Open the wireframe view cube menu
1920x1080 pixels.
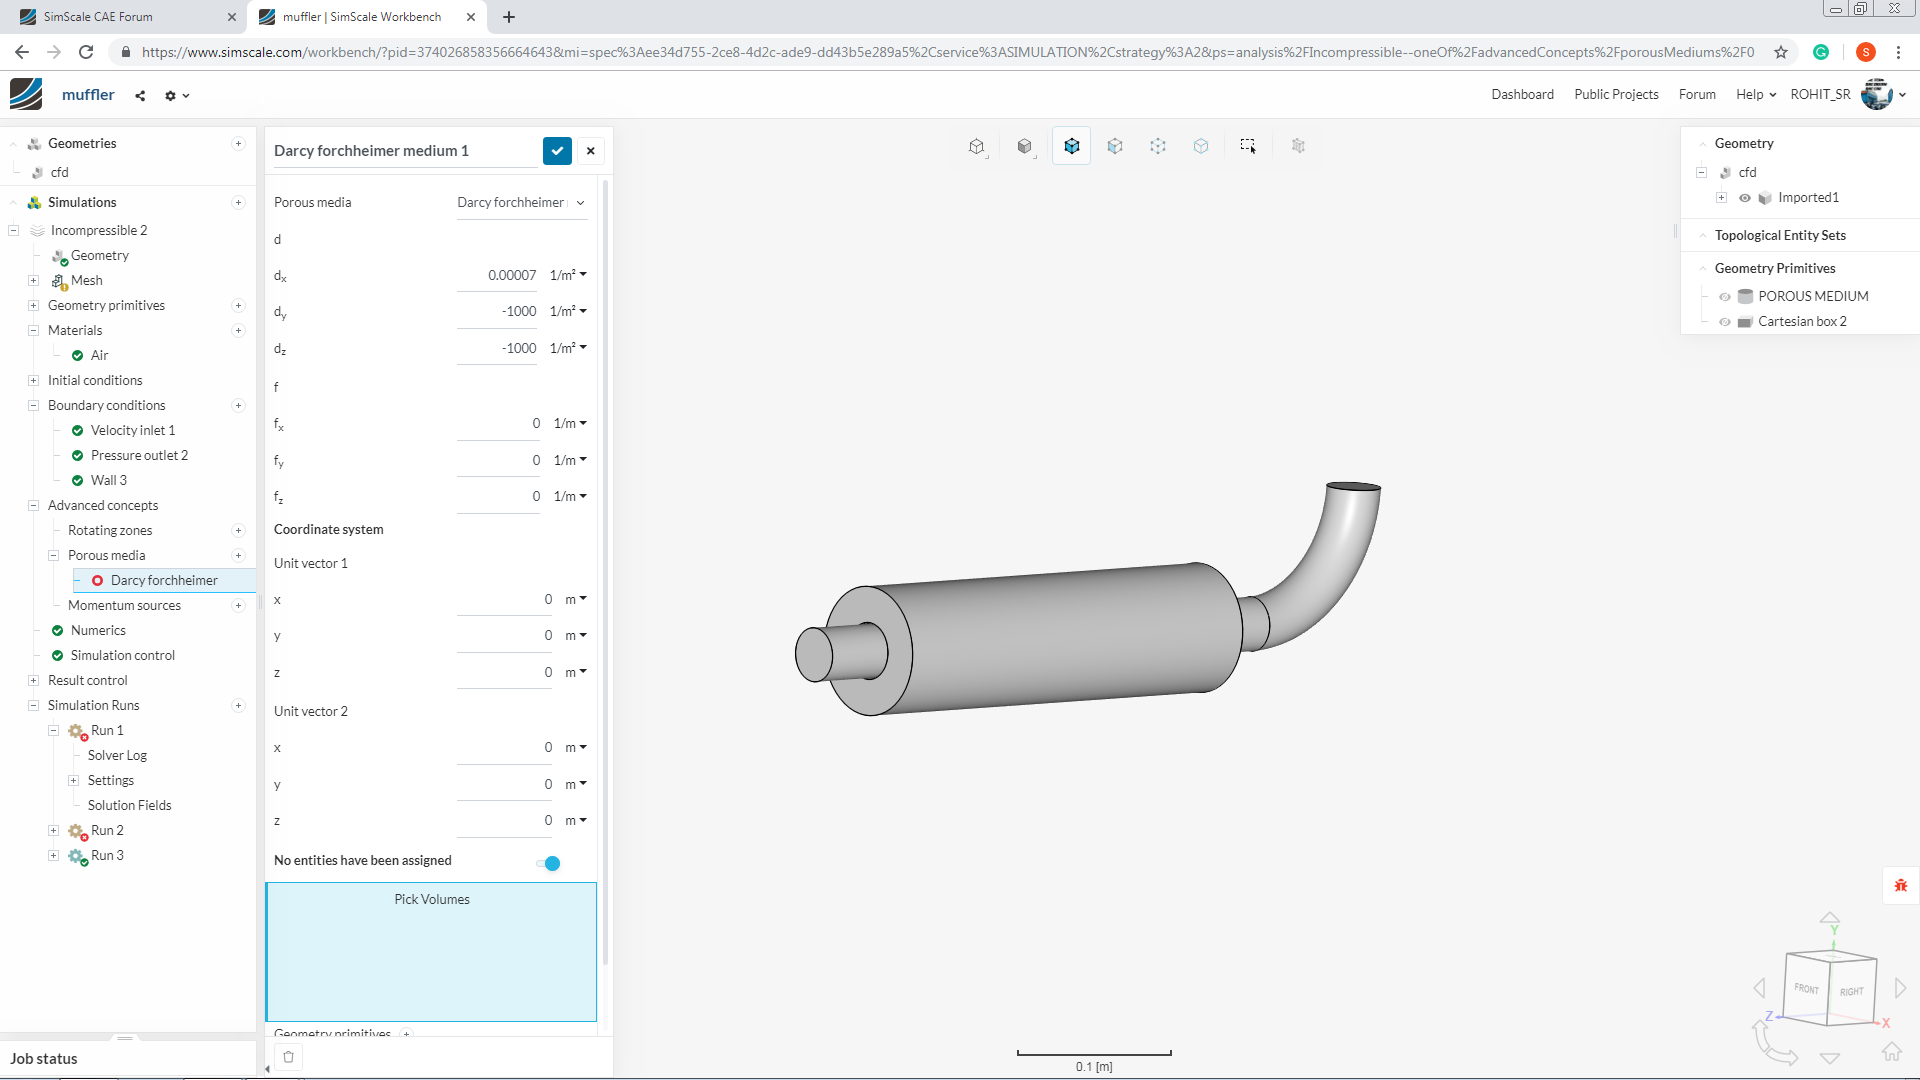[977, 147]
